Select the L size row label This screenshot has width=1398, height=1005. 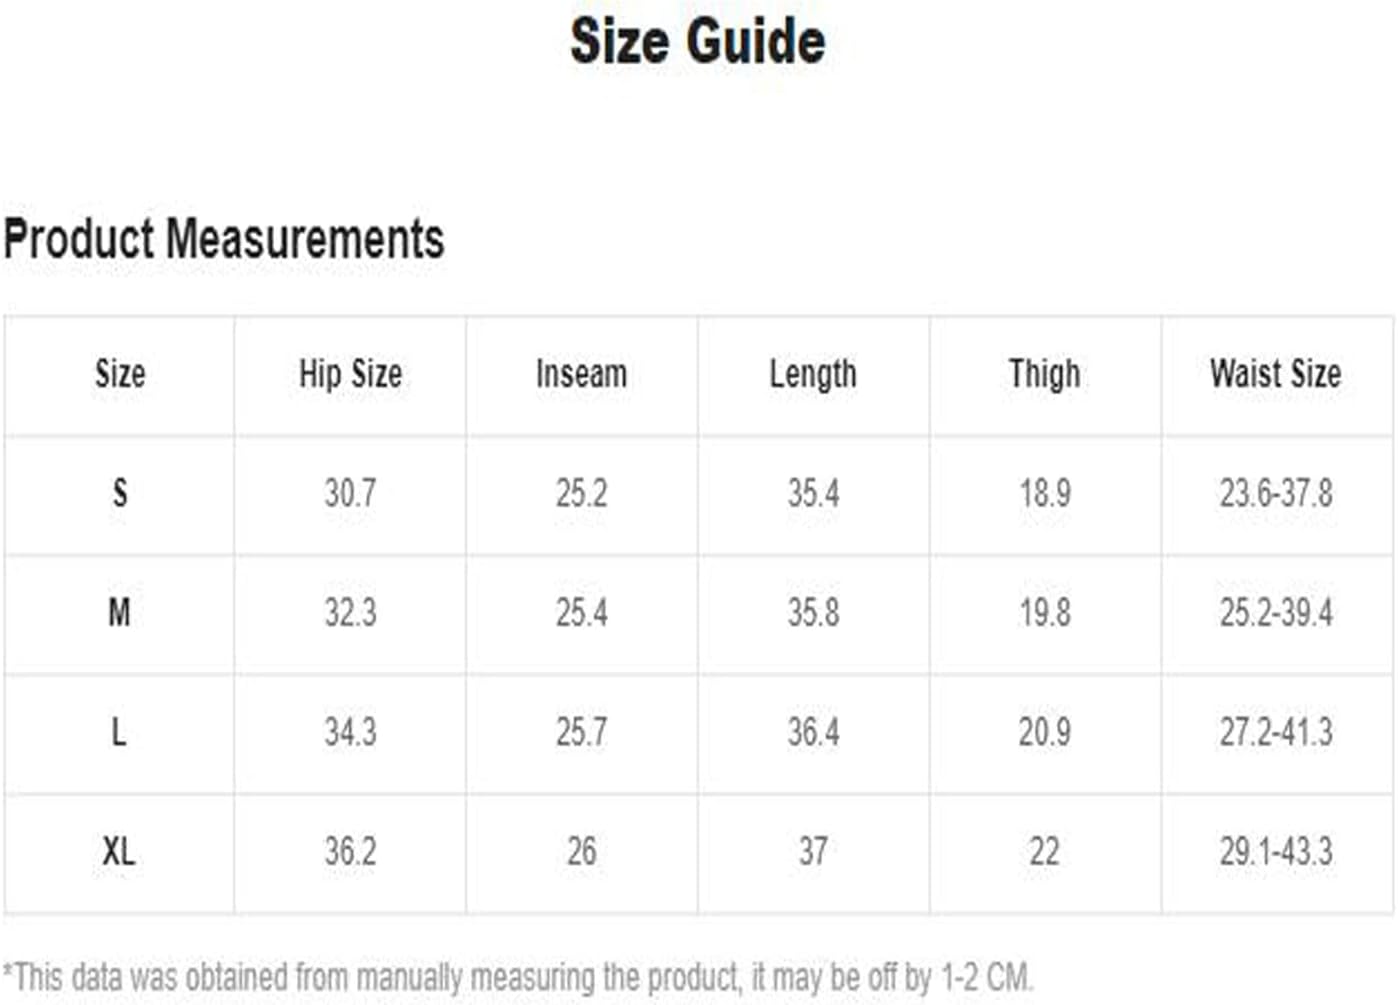point(119,732)
